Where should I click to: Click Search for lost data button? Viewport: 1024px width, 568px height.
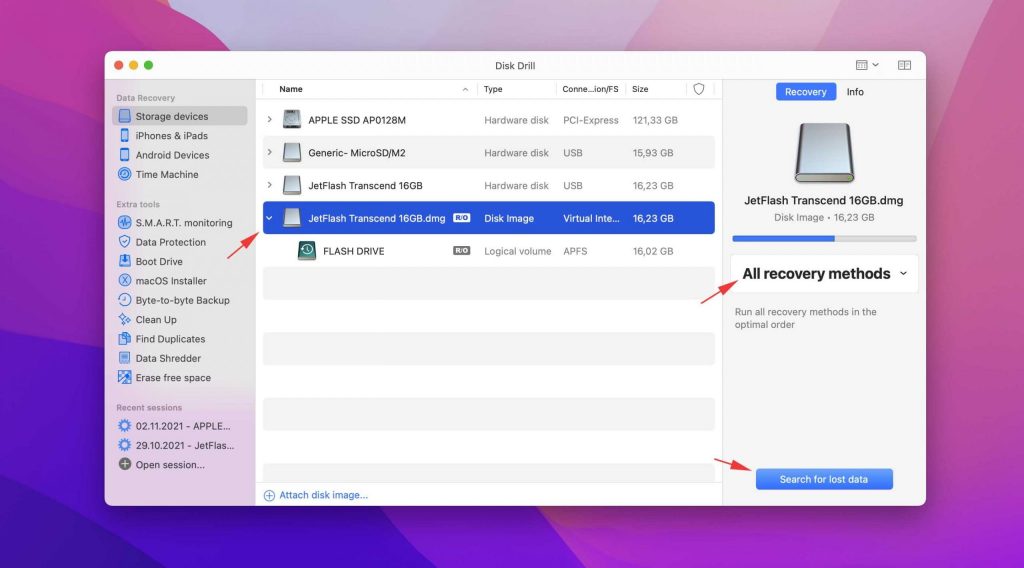(824, 479)
